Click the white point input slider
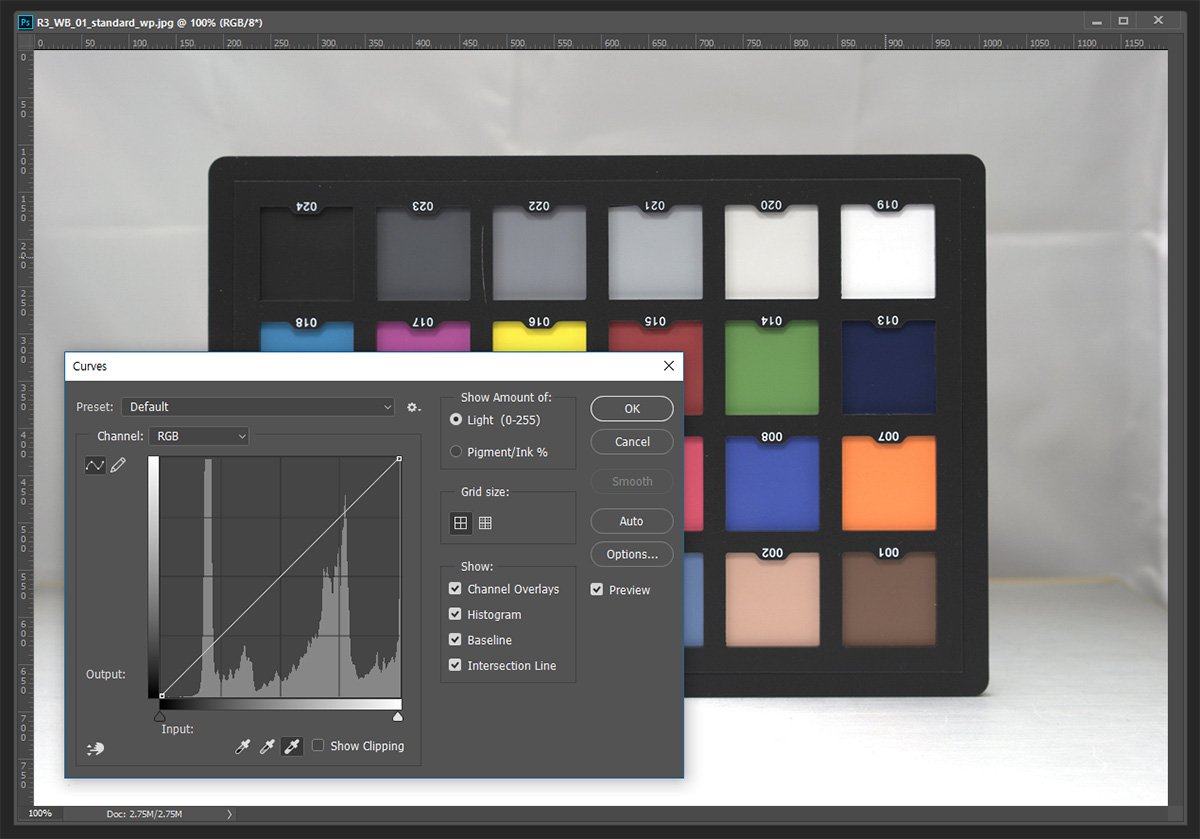 click(x=398, y=717)
